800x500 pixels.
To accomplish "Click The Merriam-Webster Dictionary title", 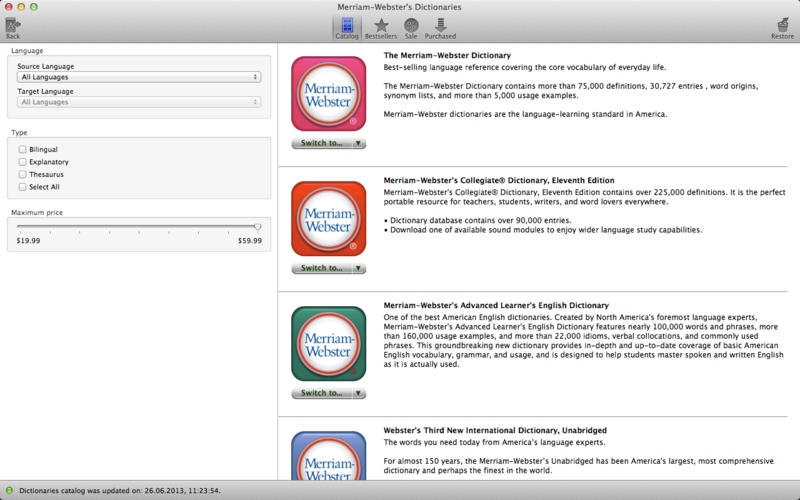I will click(447, 55).
